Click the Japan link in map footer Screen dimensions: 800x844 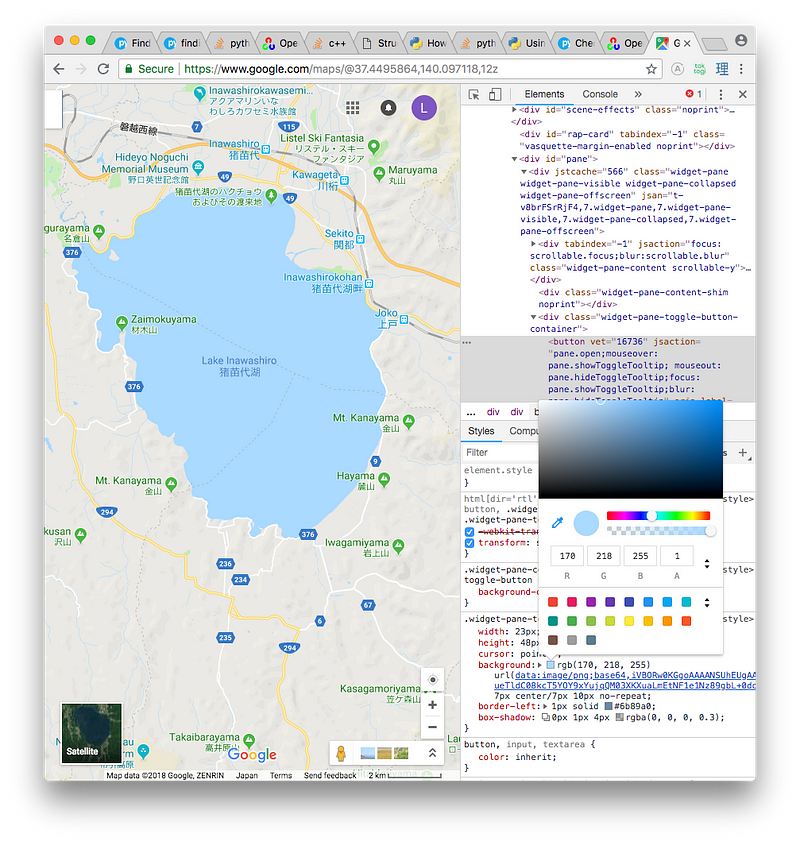point(247,776)
